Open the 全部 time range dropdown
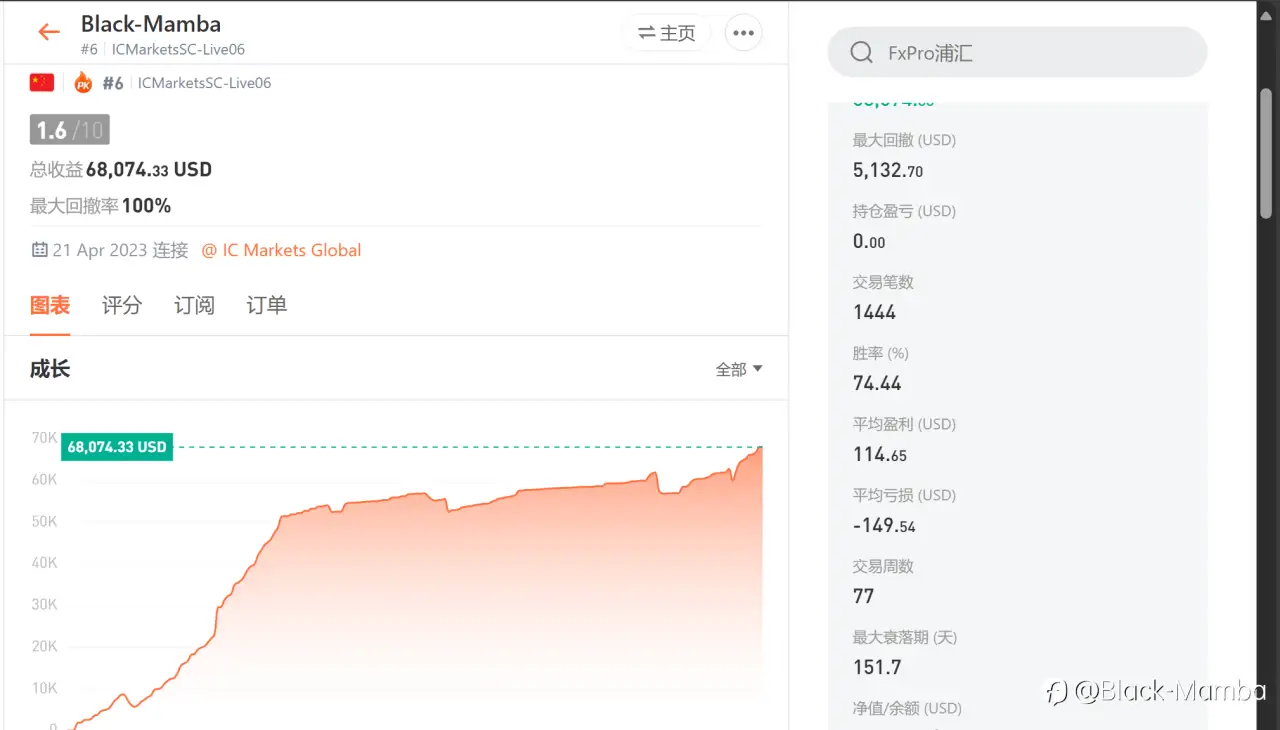Image resolution: width=1280 pixels, height=730 pixels. (x=739, y=369)
